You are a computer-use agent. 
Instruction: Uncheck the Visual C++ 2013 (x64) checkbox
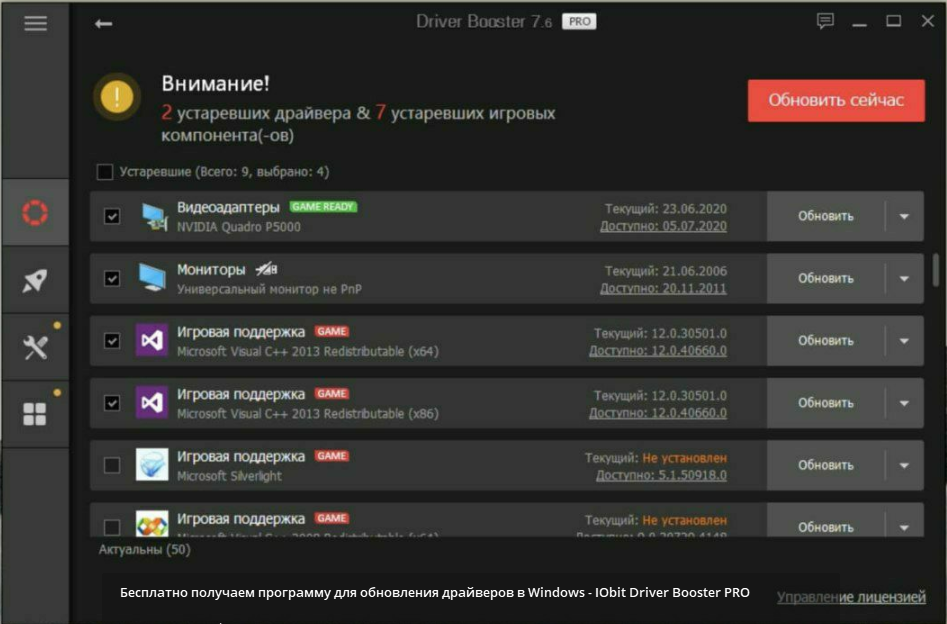click(x=112, y=341)
